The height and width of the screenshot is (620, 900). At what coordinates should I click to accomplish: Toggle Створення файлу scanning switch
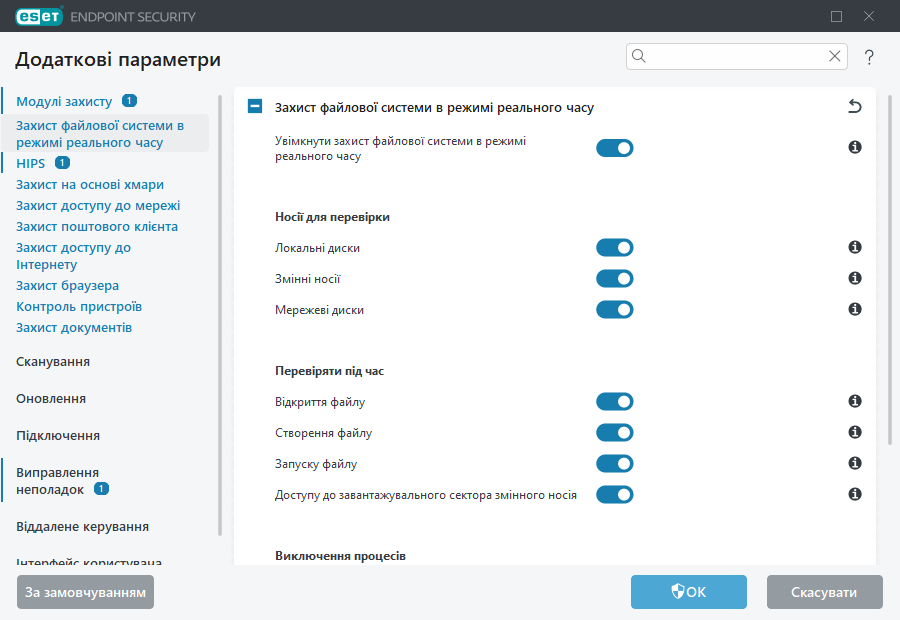coord(615,433)
